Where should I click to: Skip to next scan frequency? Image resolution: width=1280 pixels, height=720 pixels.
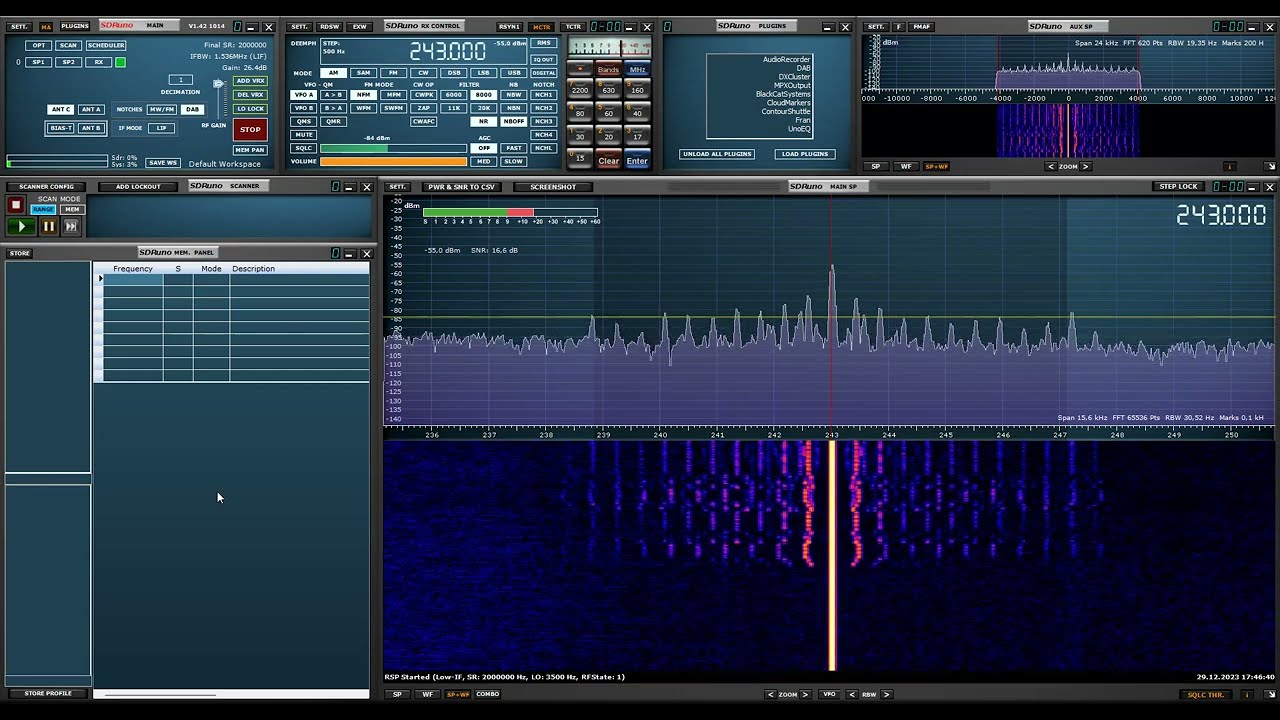coord(71,227)
